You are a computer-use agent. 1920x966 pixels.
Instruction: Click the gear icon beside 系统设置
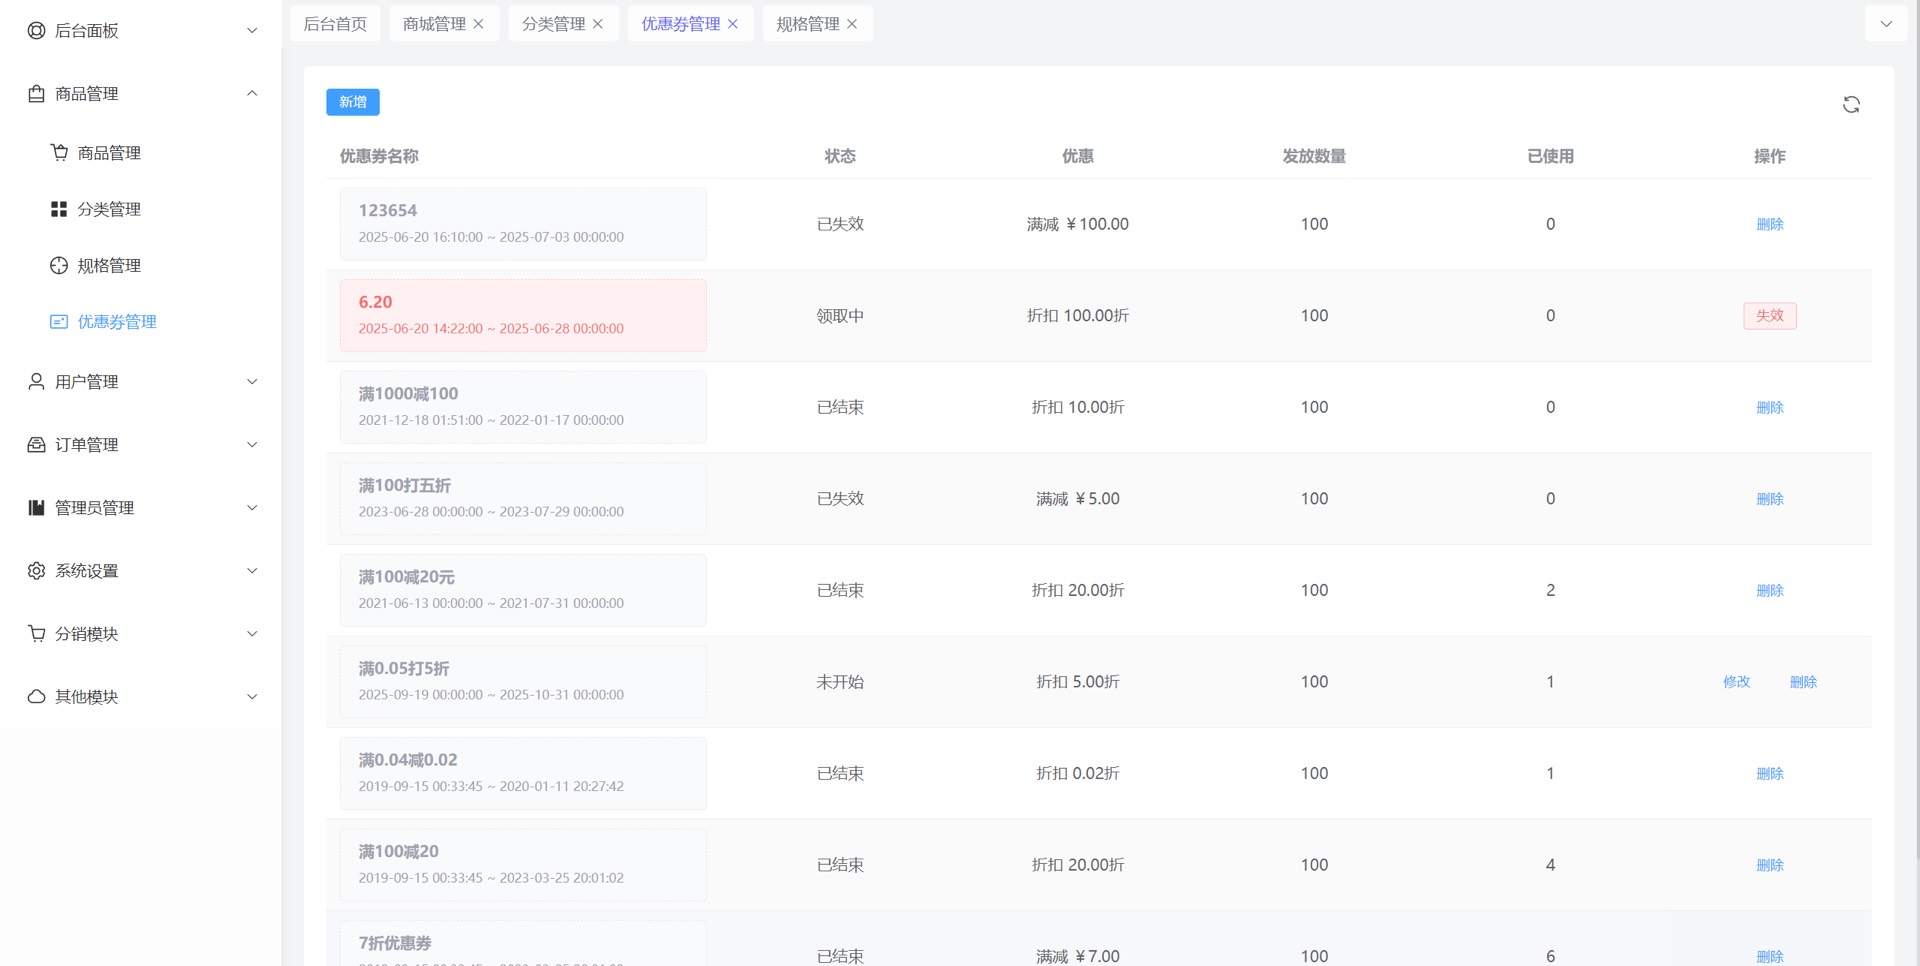point(36,571)
